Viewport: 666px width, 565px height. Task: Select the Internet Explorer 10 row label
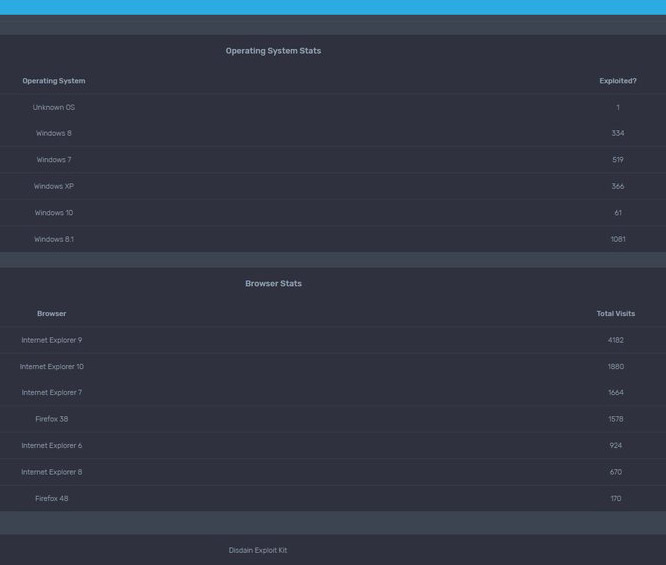[x=51, y=366]
